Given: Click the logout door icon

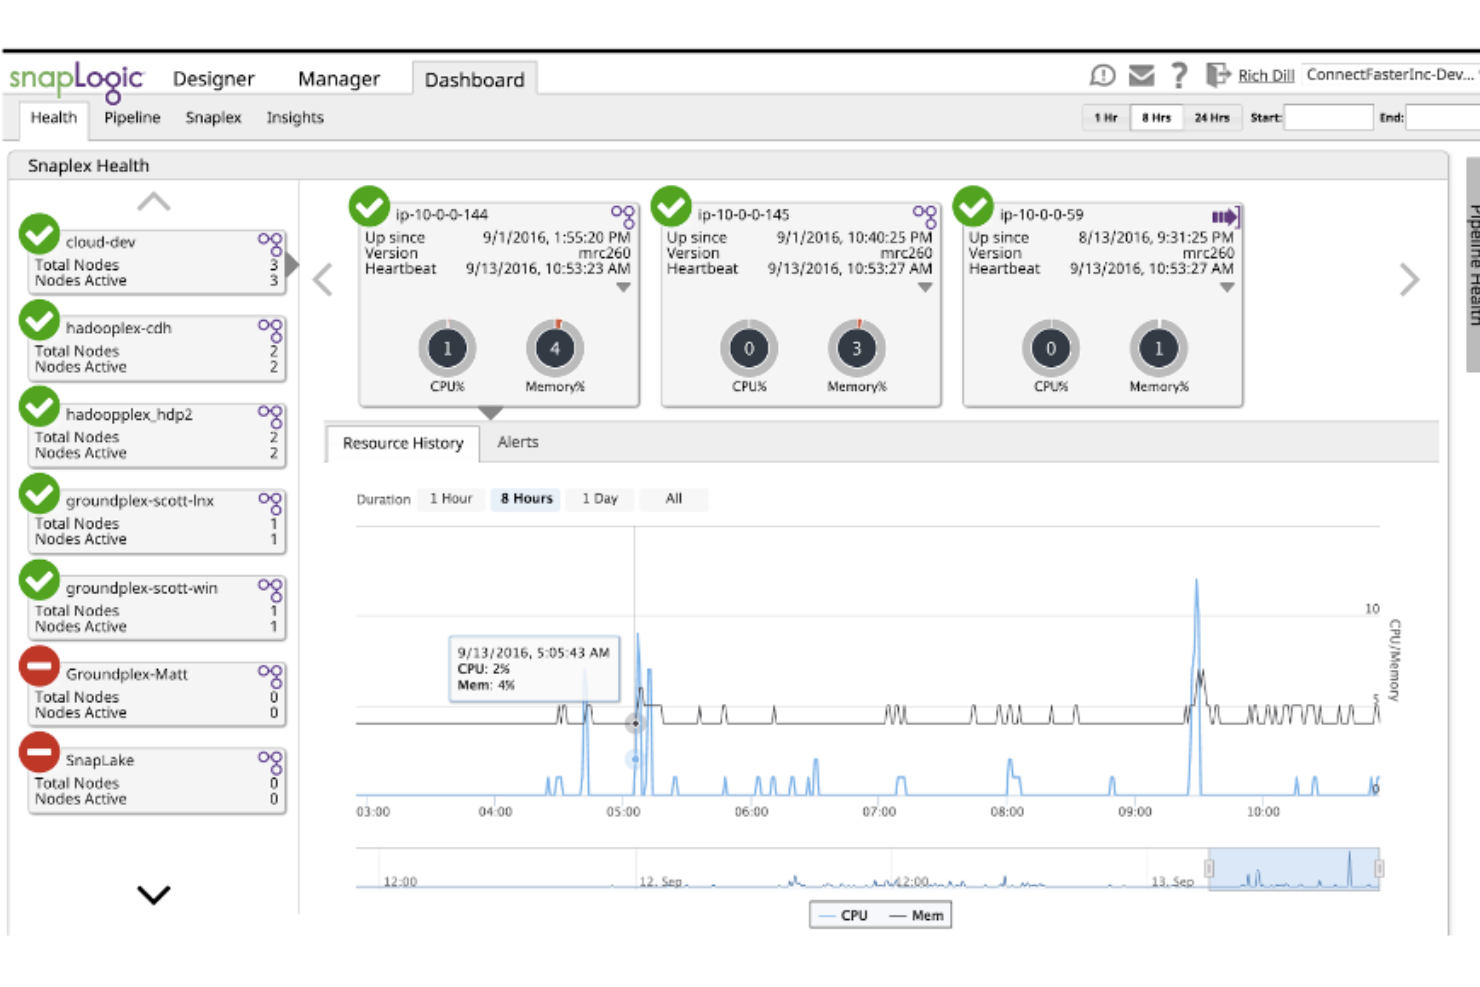Looking at the screenshot, I should pyautogui.click(x=1218, y=74).
